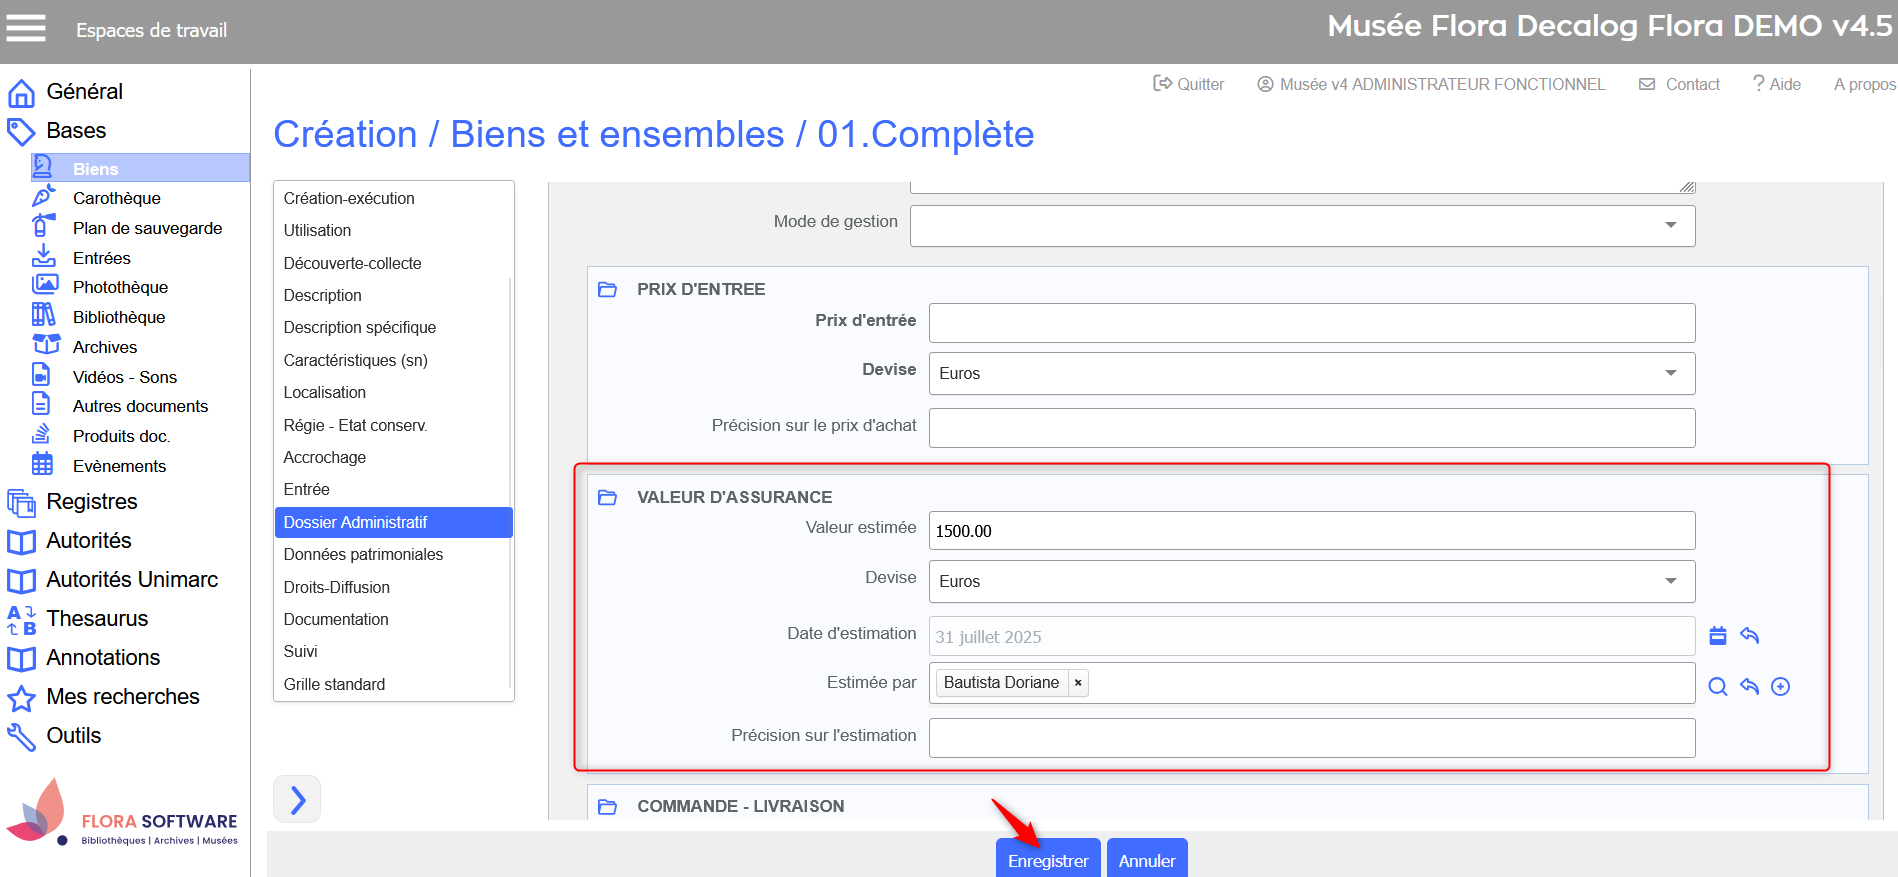Click the Valeur estimée input field
The width and height of the screenshot is (1898, 877).
(x=1311, y=531)
